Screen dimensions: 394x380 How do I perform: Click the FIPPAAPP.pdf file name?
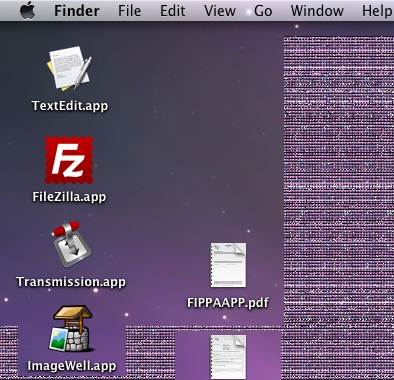pos(228,303)
